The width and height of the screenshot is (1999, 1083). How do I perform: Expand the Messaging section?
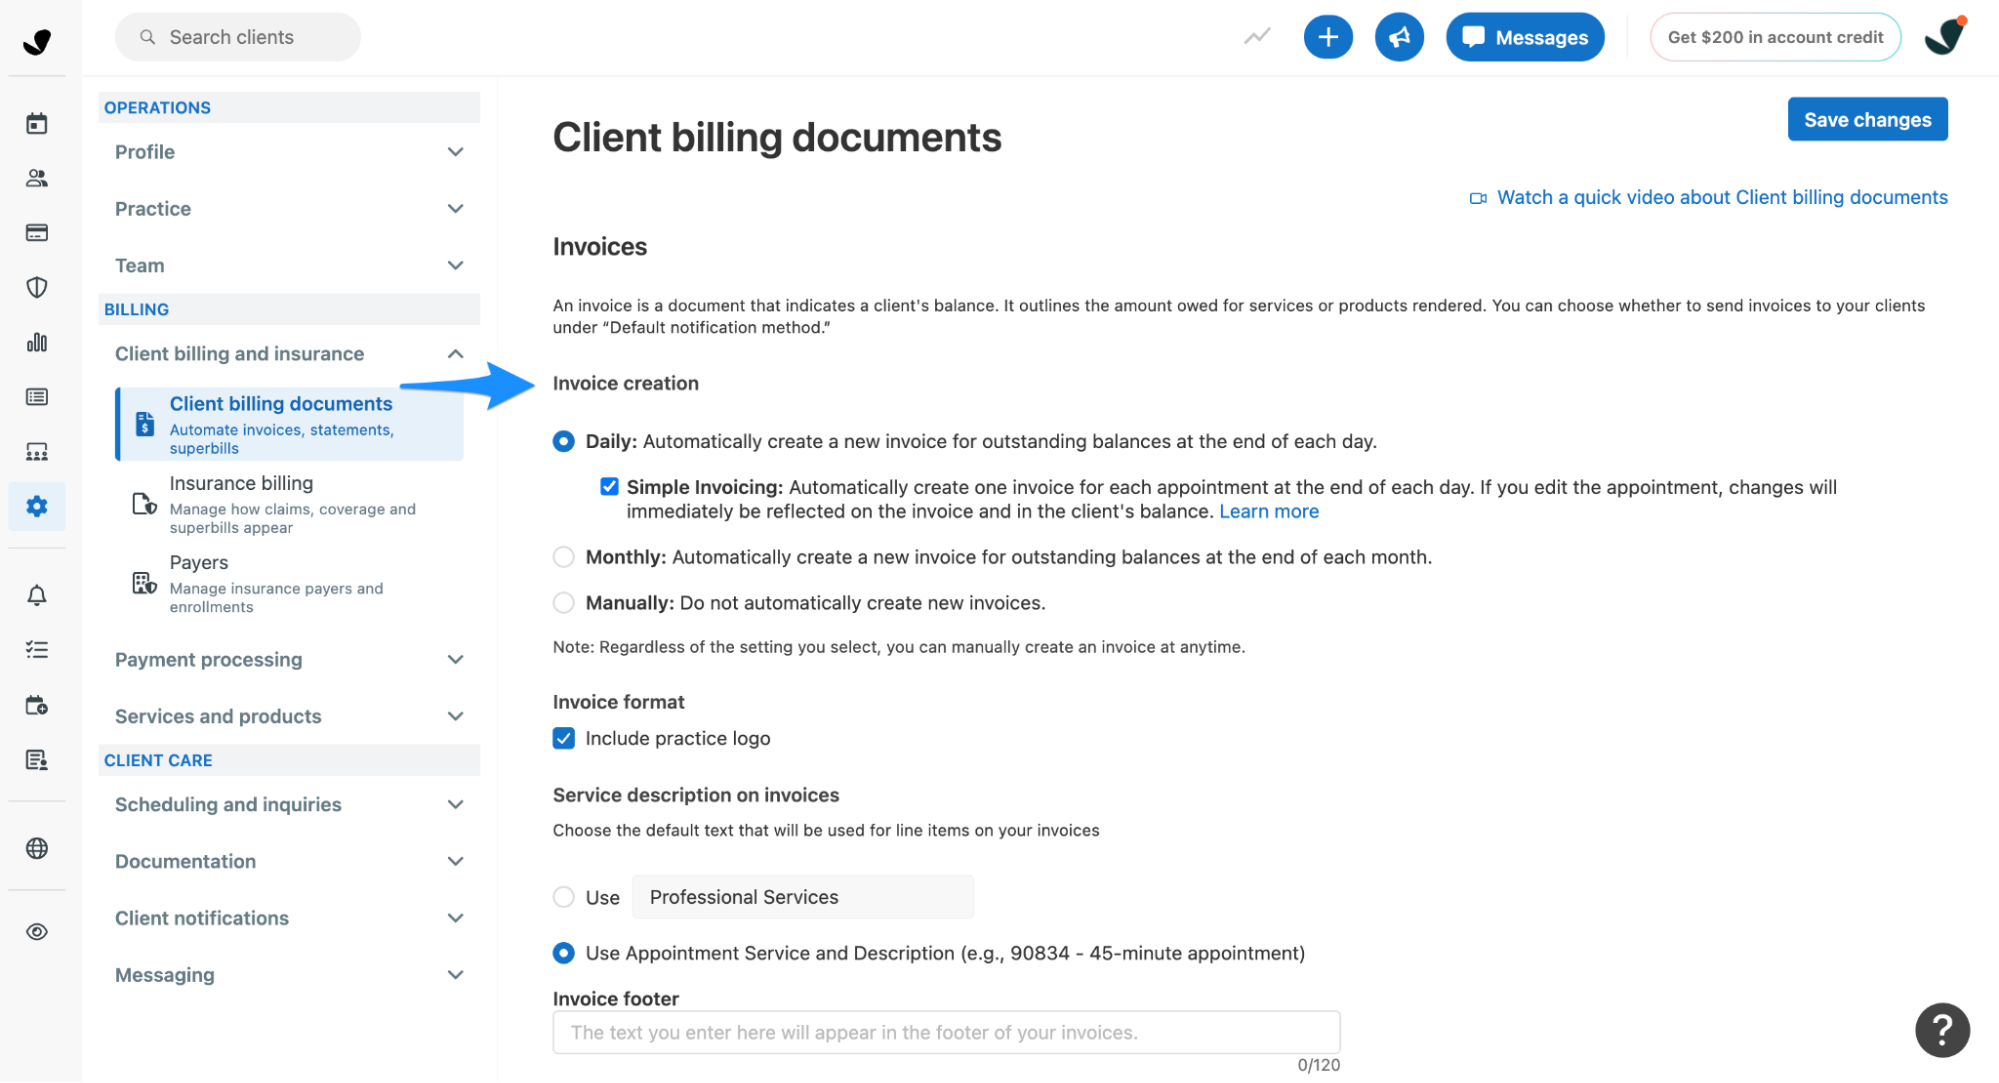click(289, 976)
